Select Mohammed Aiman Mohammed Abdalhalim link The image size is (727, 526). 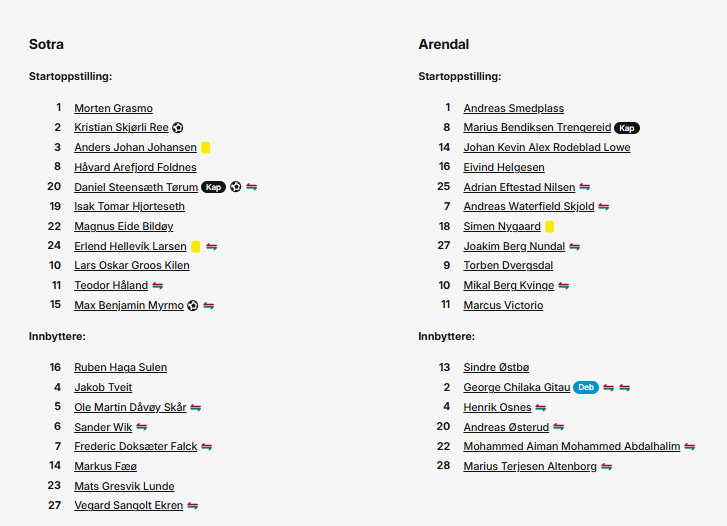point(572,446)
